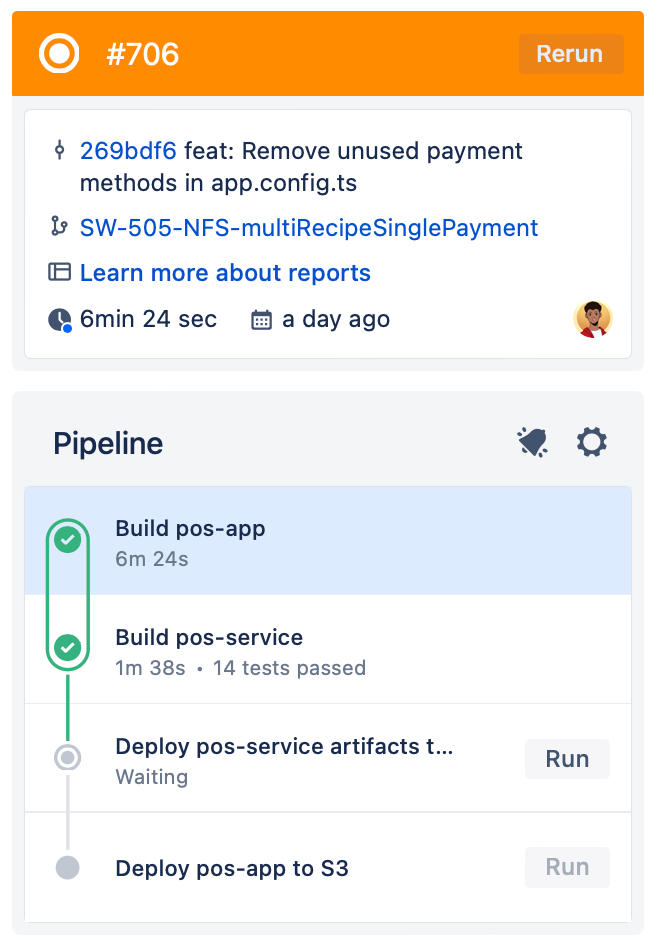Click the reports panel icon
This screenshot has width=662, height=940.
pos(59,272)
